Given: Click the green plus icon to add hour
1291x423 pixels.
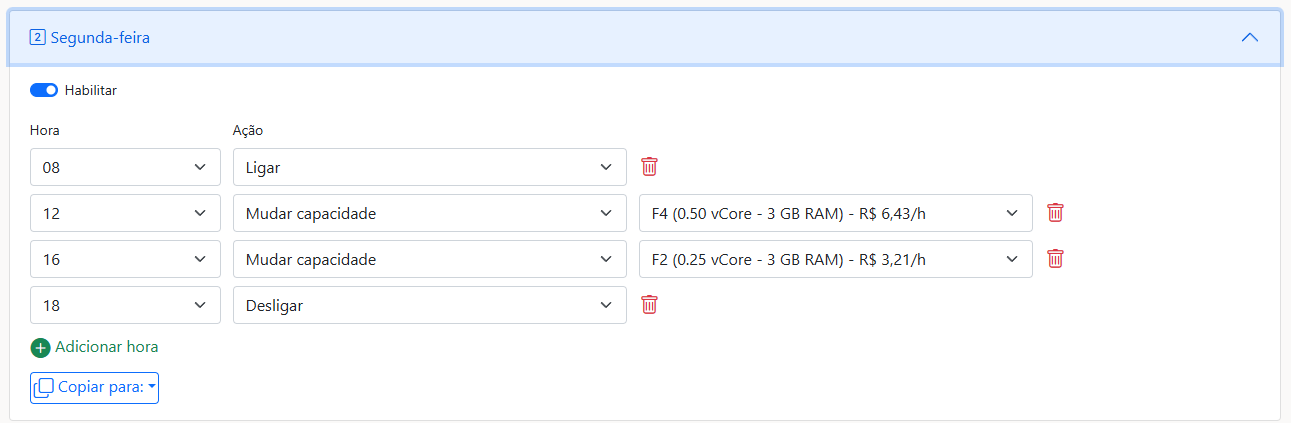Looking at the screenshot, I should pos(40,348).
